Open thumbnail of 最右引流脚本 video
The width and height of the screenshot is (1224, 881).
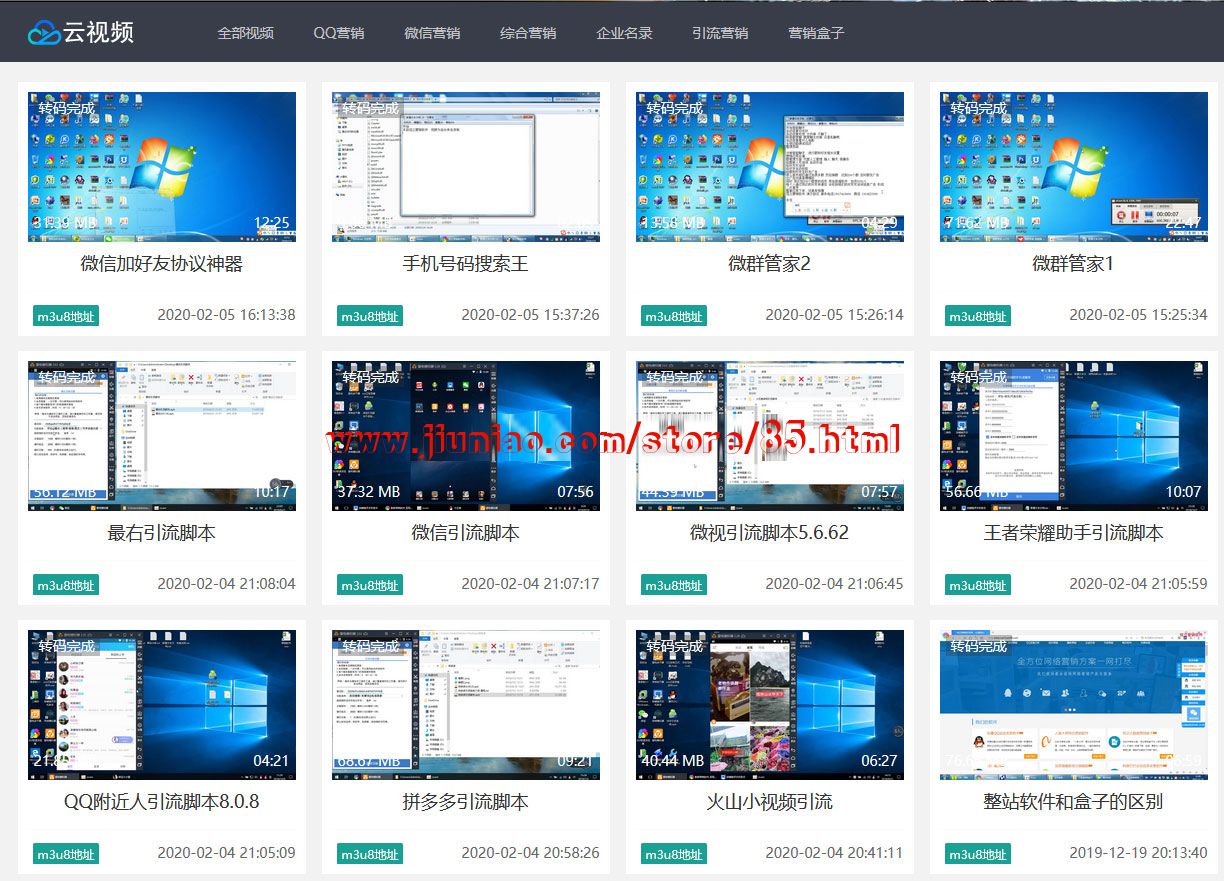click(x=162, y=436)
